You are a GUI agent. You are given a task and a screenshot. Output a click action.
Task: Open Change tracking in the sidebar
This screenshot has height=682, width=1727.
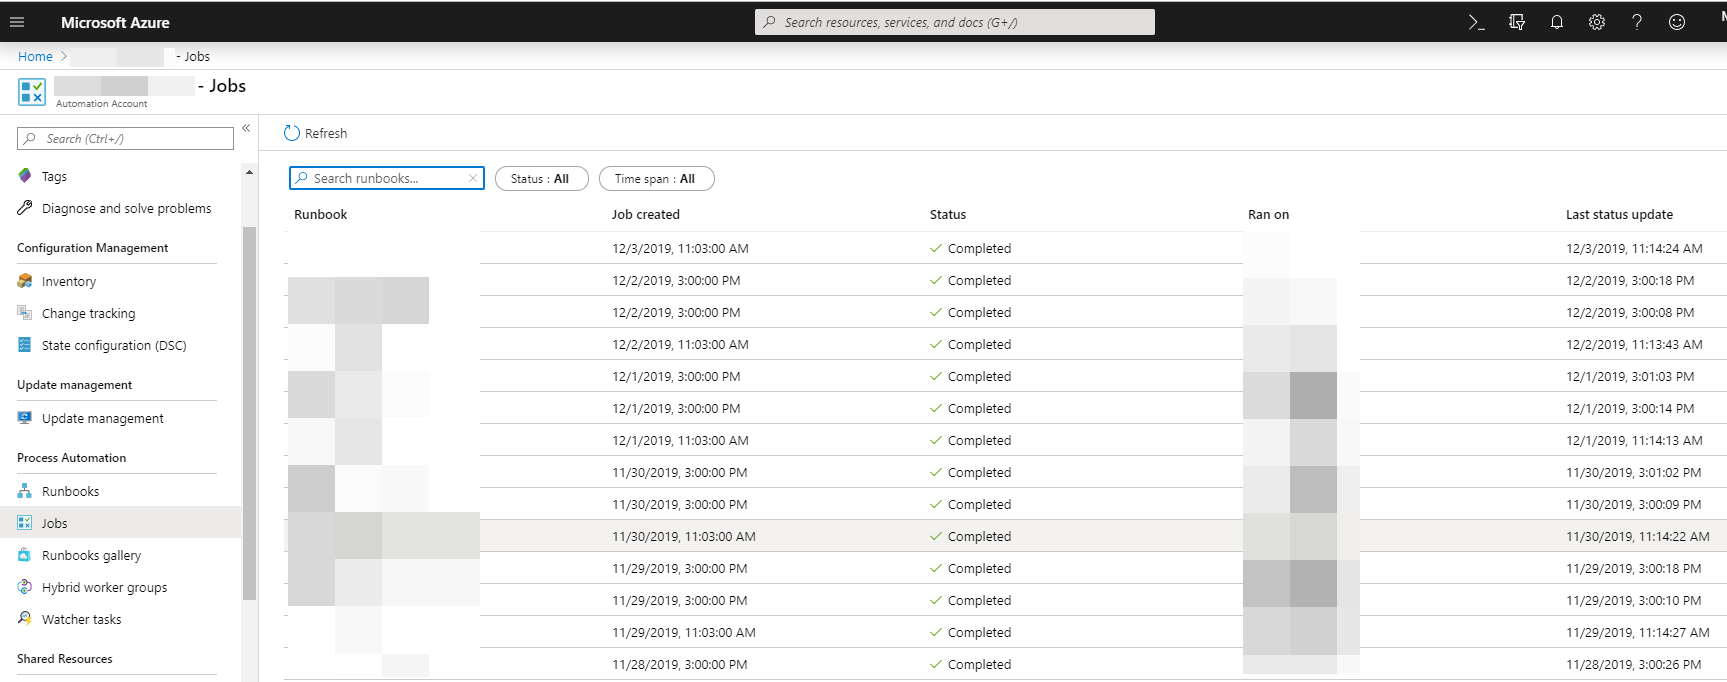coord(88,313)
